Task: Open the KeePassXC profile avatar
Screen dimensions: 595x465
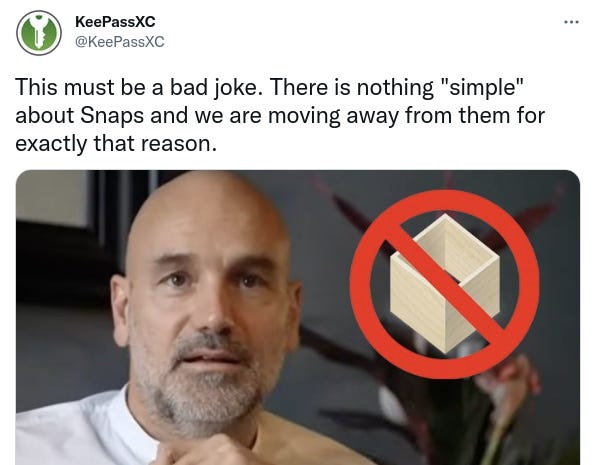Action: tap(39, 33)
